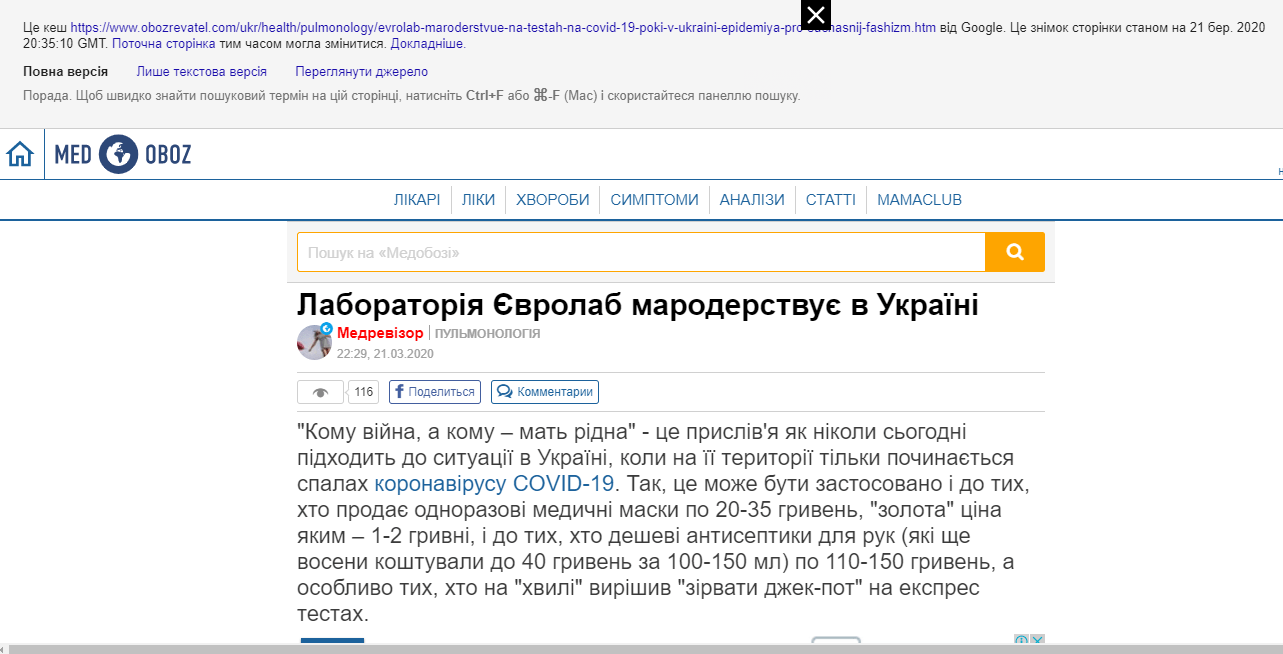
Task: Select Лише текстова версія link
Action: (x=201, y=72)
